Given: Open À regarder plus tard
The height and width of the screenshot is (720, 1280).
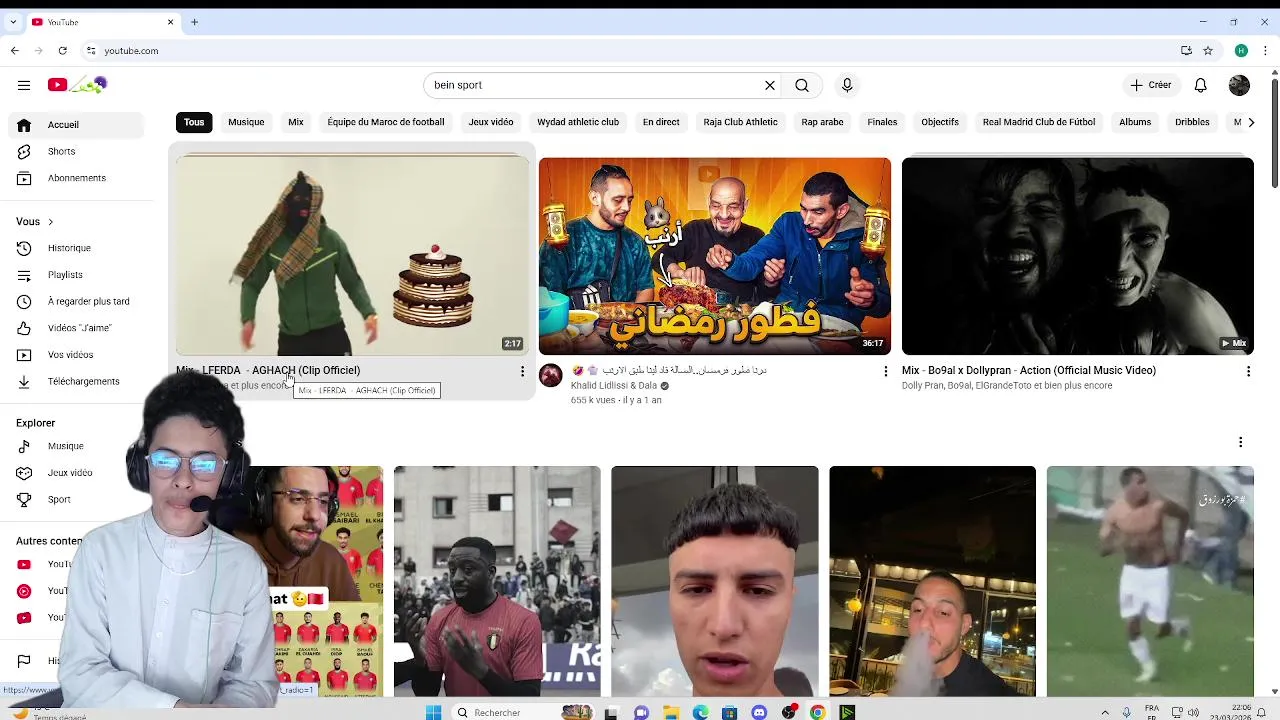Looking at the screenshot, I should pyautogui.click(x=77, y=301).
